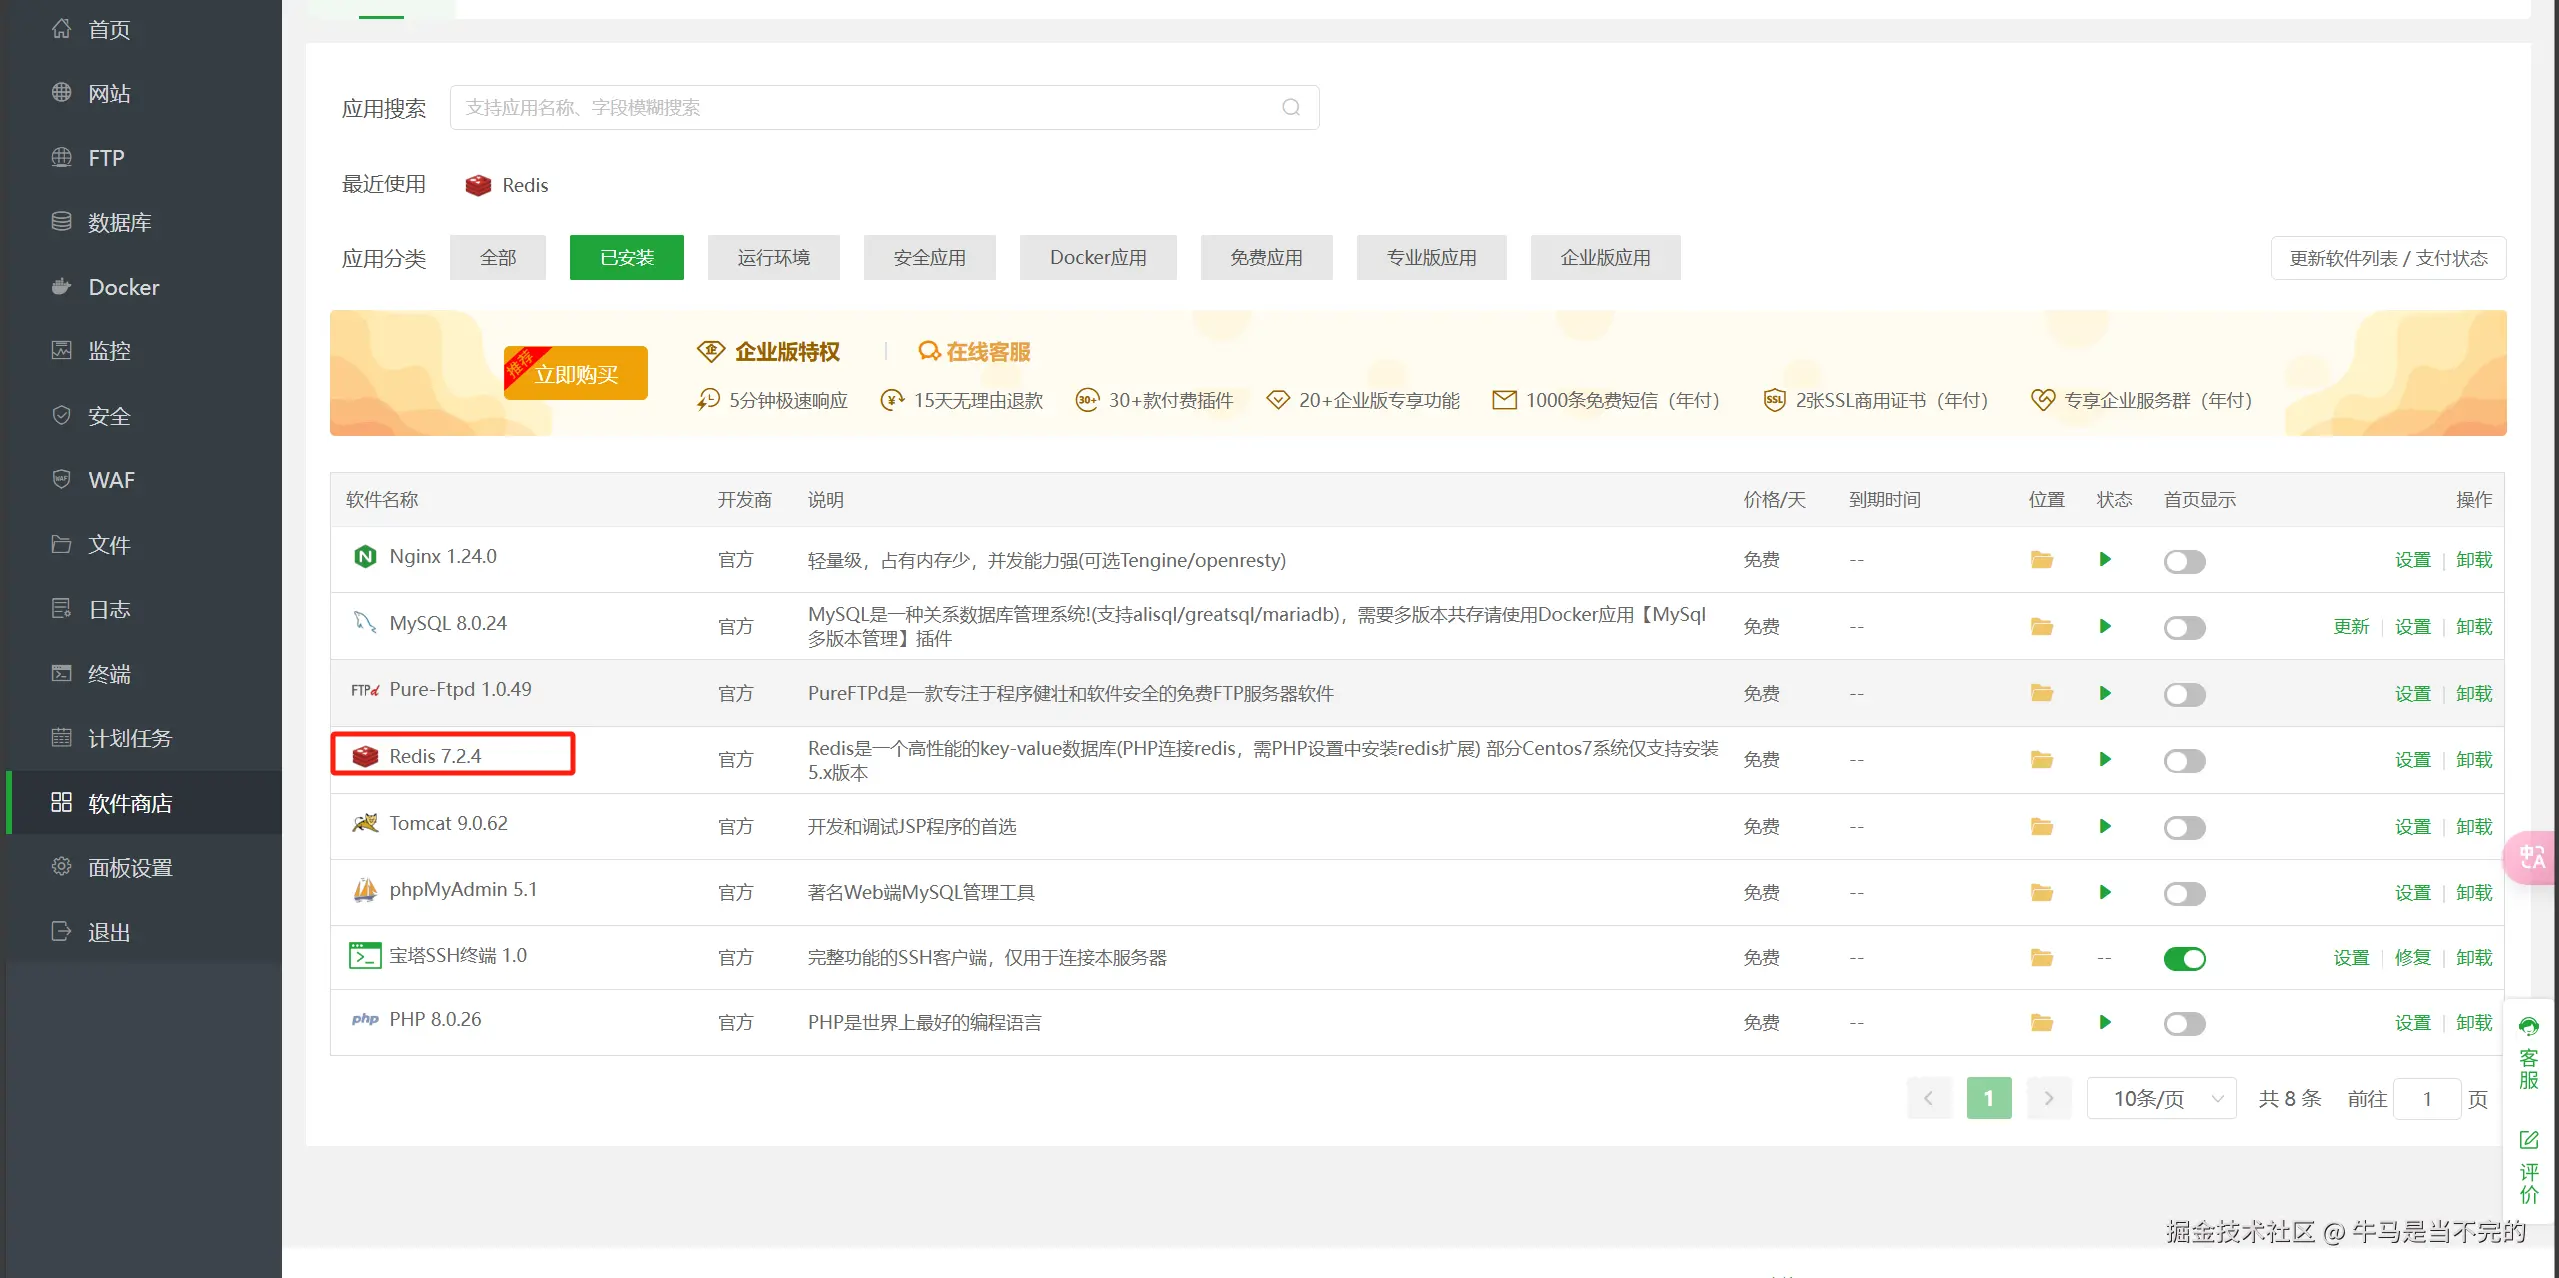
Task: Select the 专业版应用 category tab
Action: pyautogui.click(x=1432, y=258)
